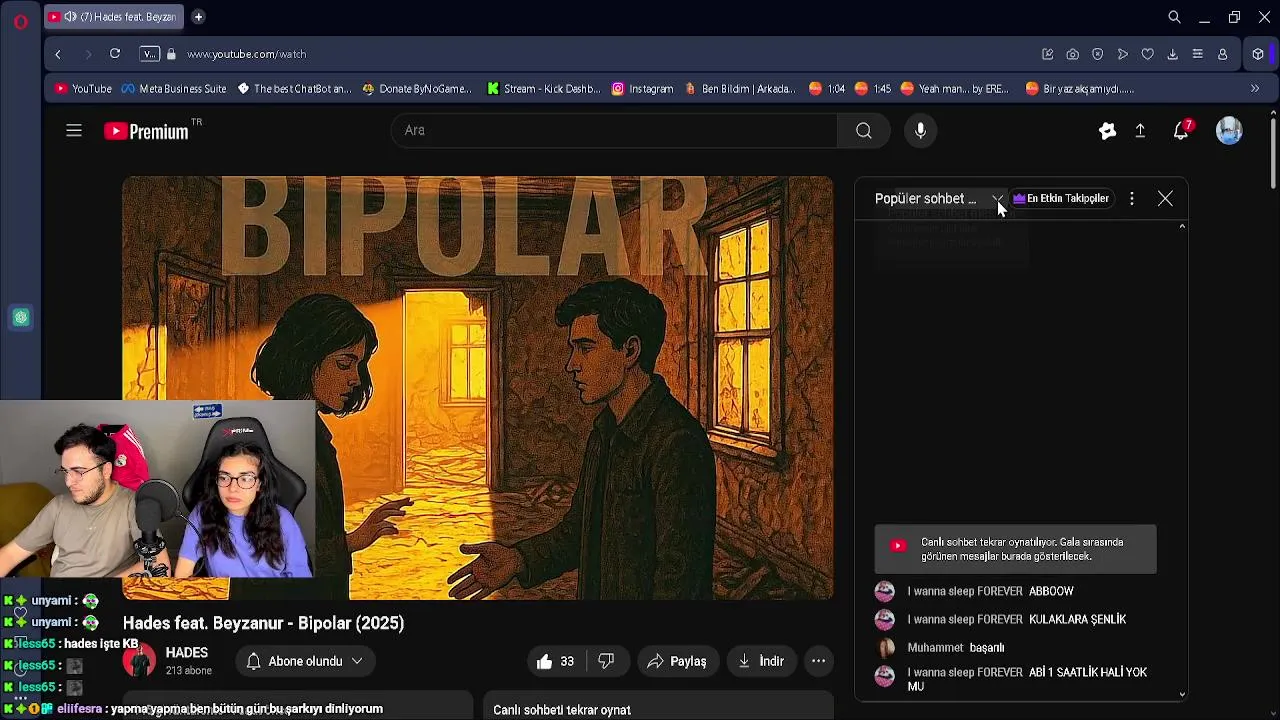Click the VPN badge in address bar

point(149,54)
